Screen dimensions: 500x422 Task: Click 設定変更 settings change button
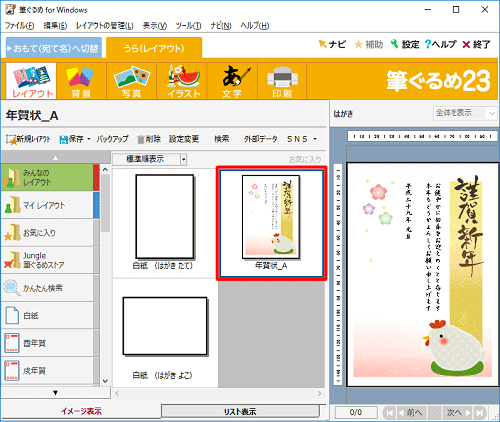(184, 139)
